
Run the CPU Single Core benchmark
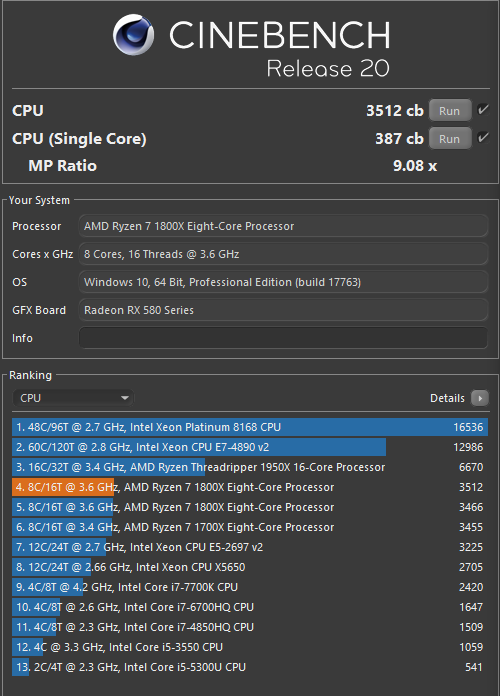[450, 138]
